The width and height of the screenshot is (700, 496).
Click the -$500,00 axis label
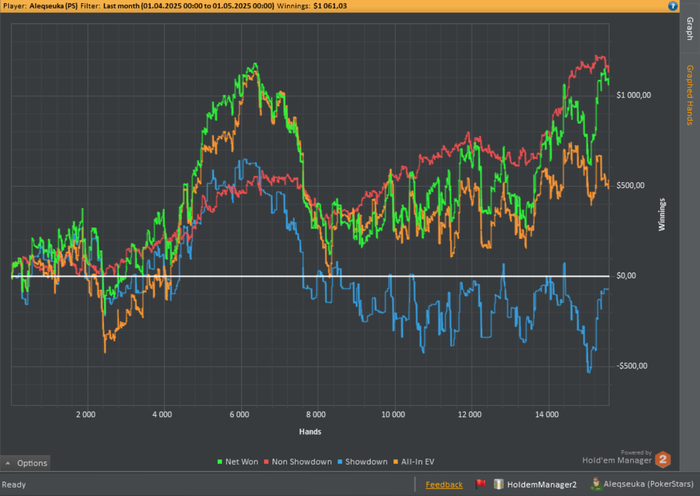click(632, 366)
